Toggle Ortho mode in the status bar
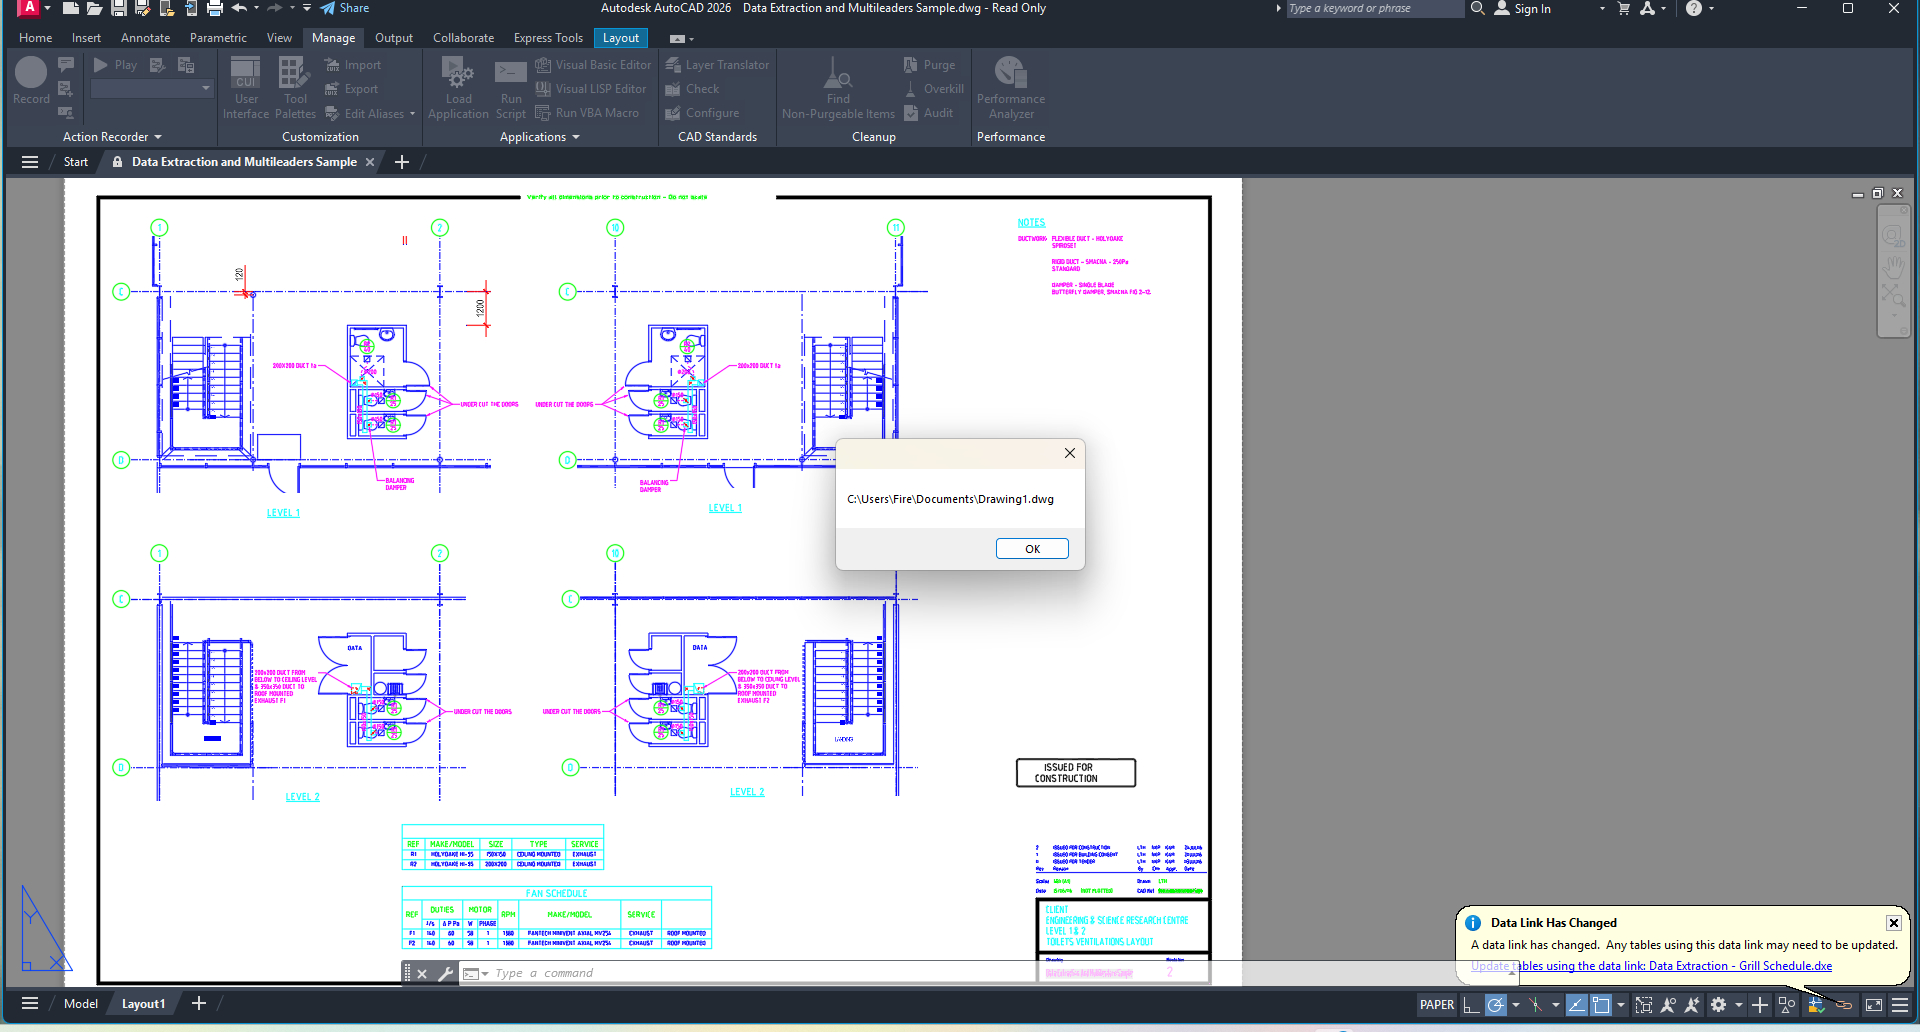This screenshot has width=1920, height=1032. pyautogui.click(x=1471, y=1005)
